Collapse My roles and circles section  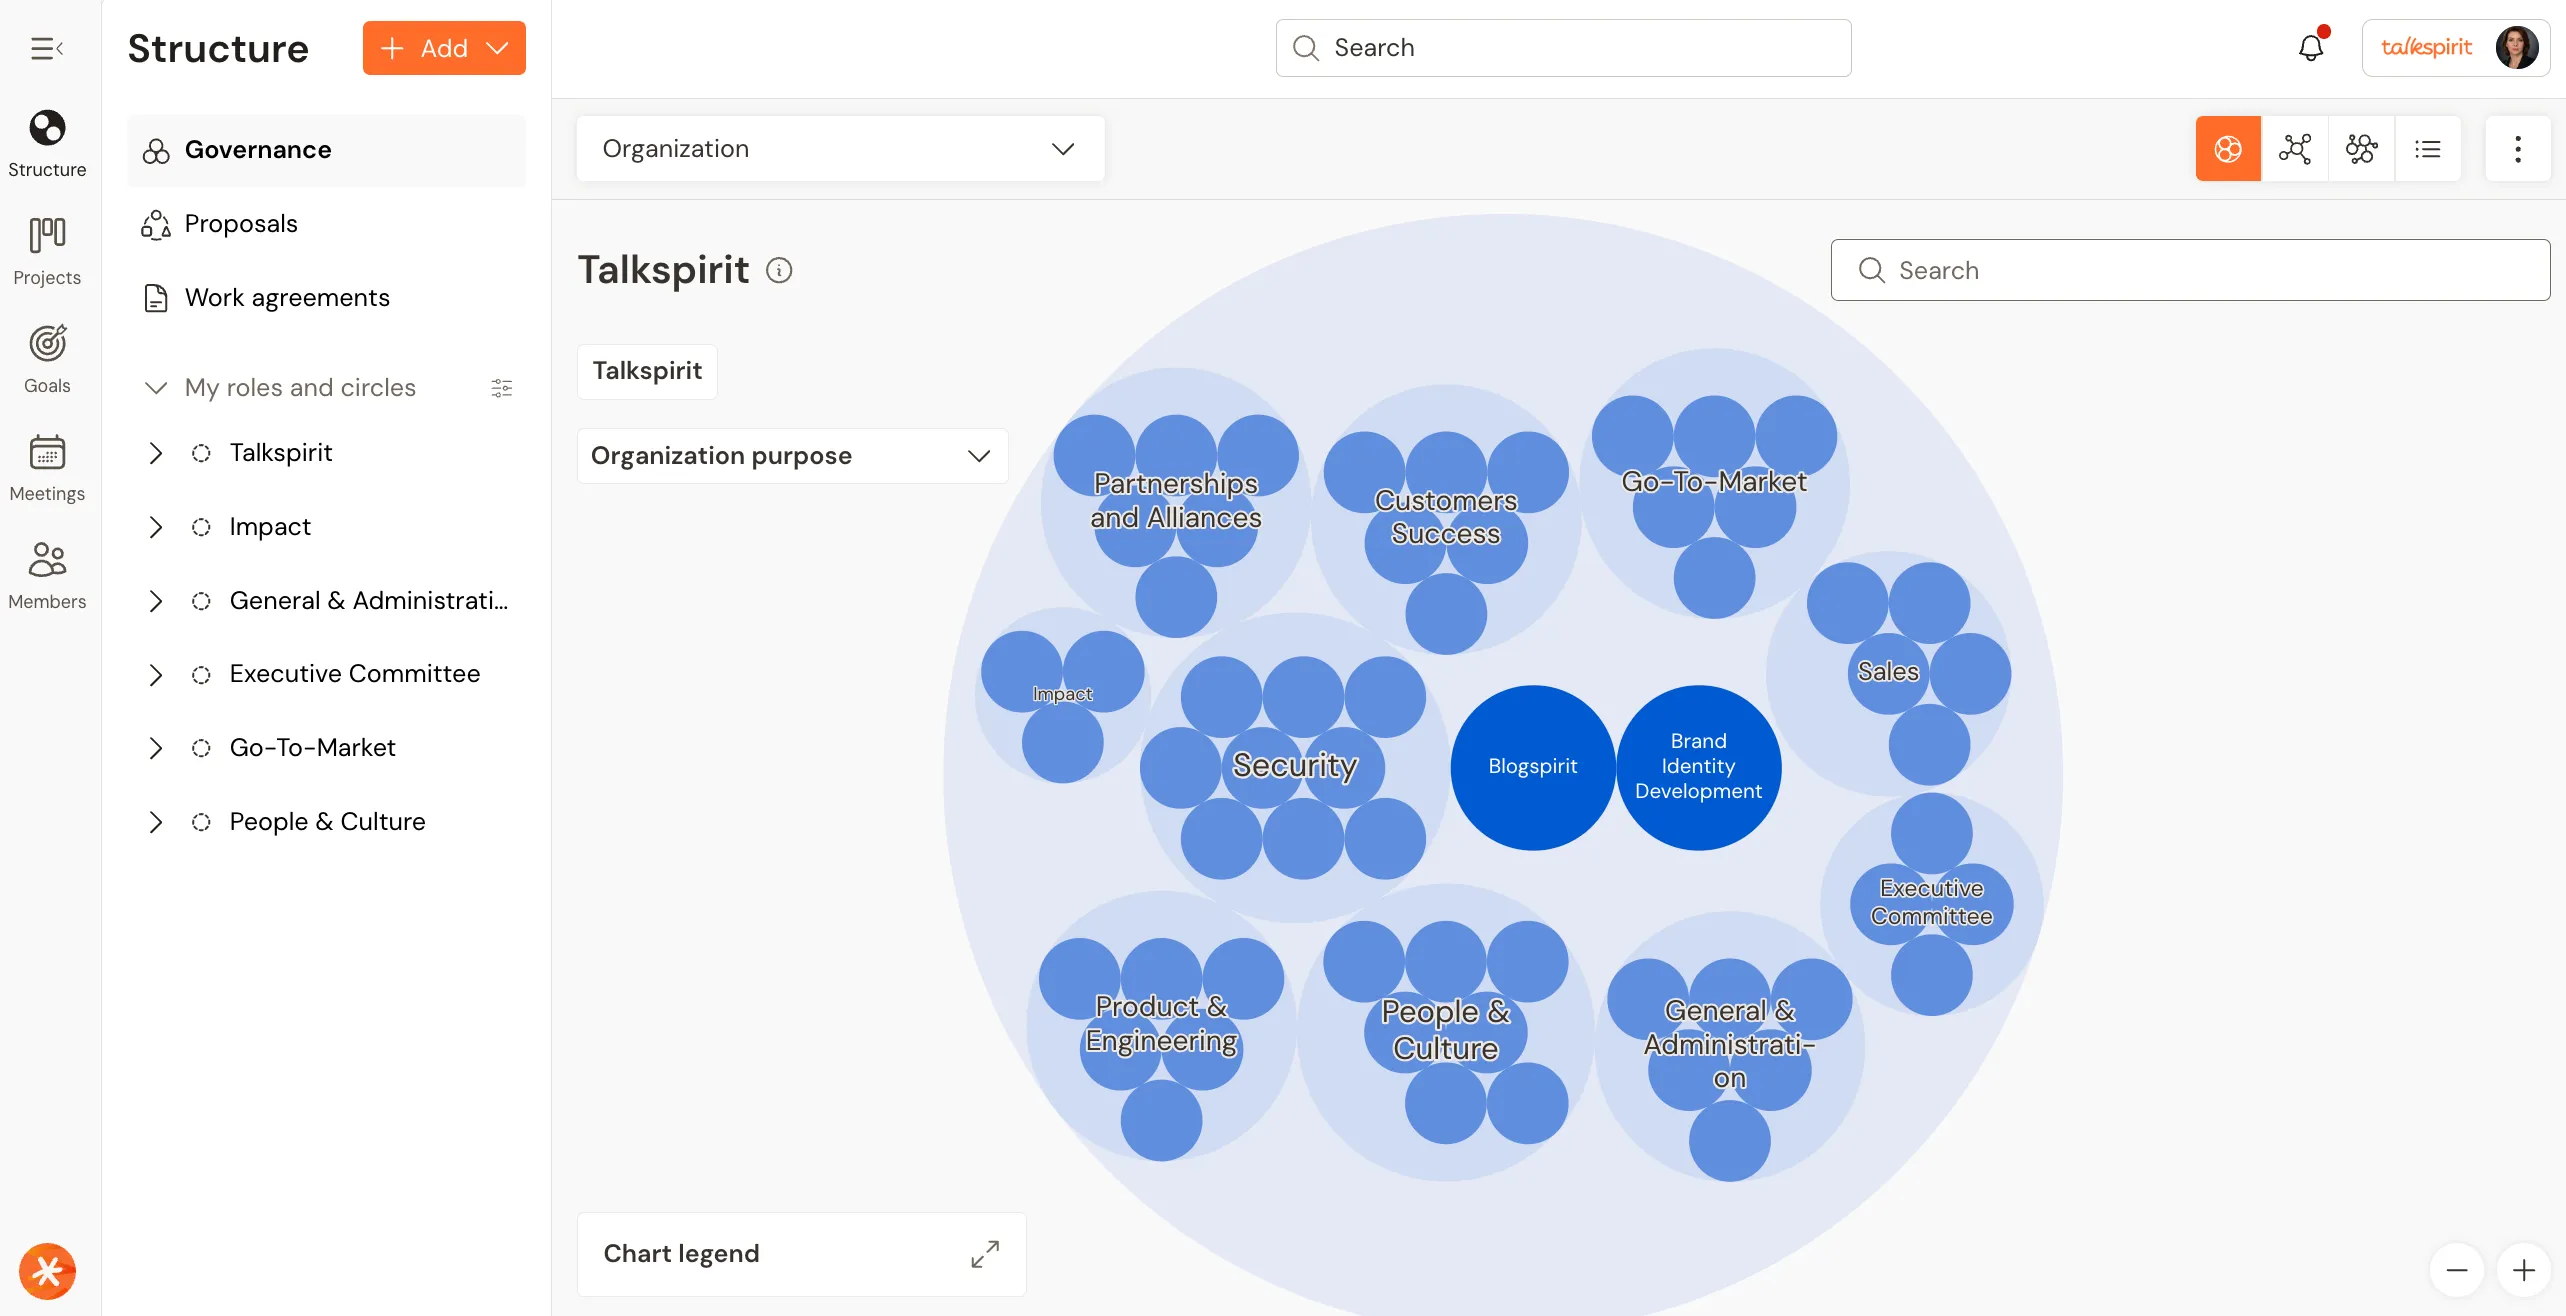[156, 388]
